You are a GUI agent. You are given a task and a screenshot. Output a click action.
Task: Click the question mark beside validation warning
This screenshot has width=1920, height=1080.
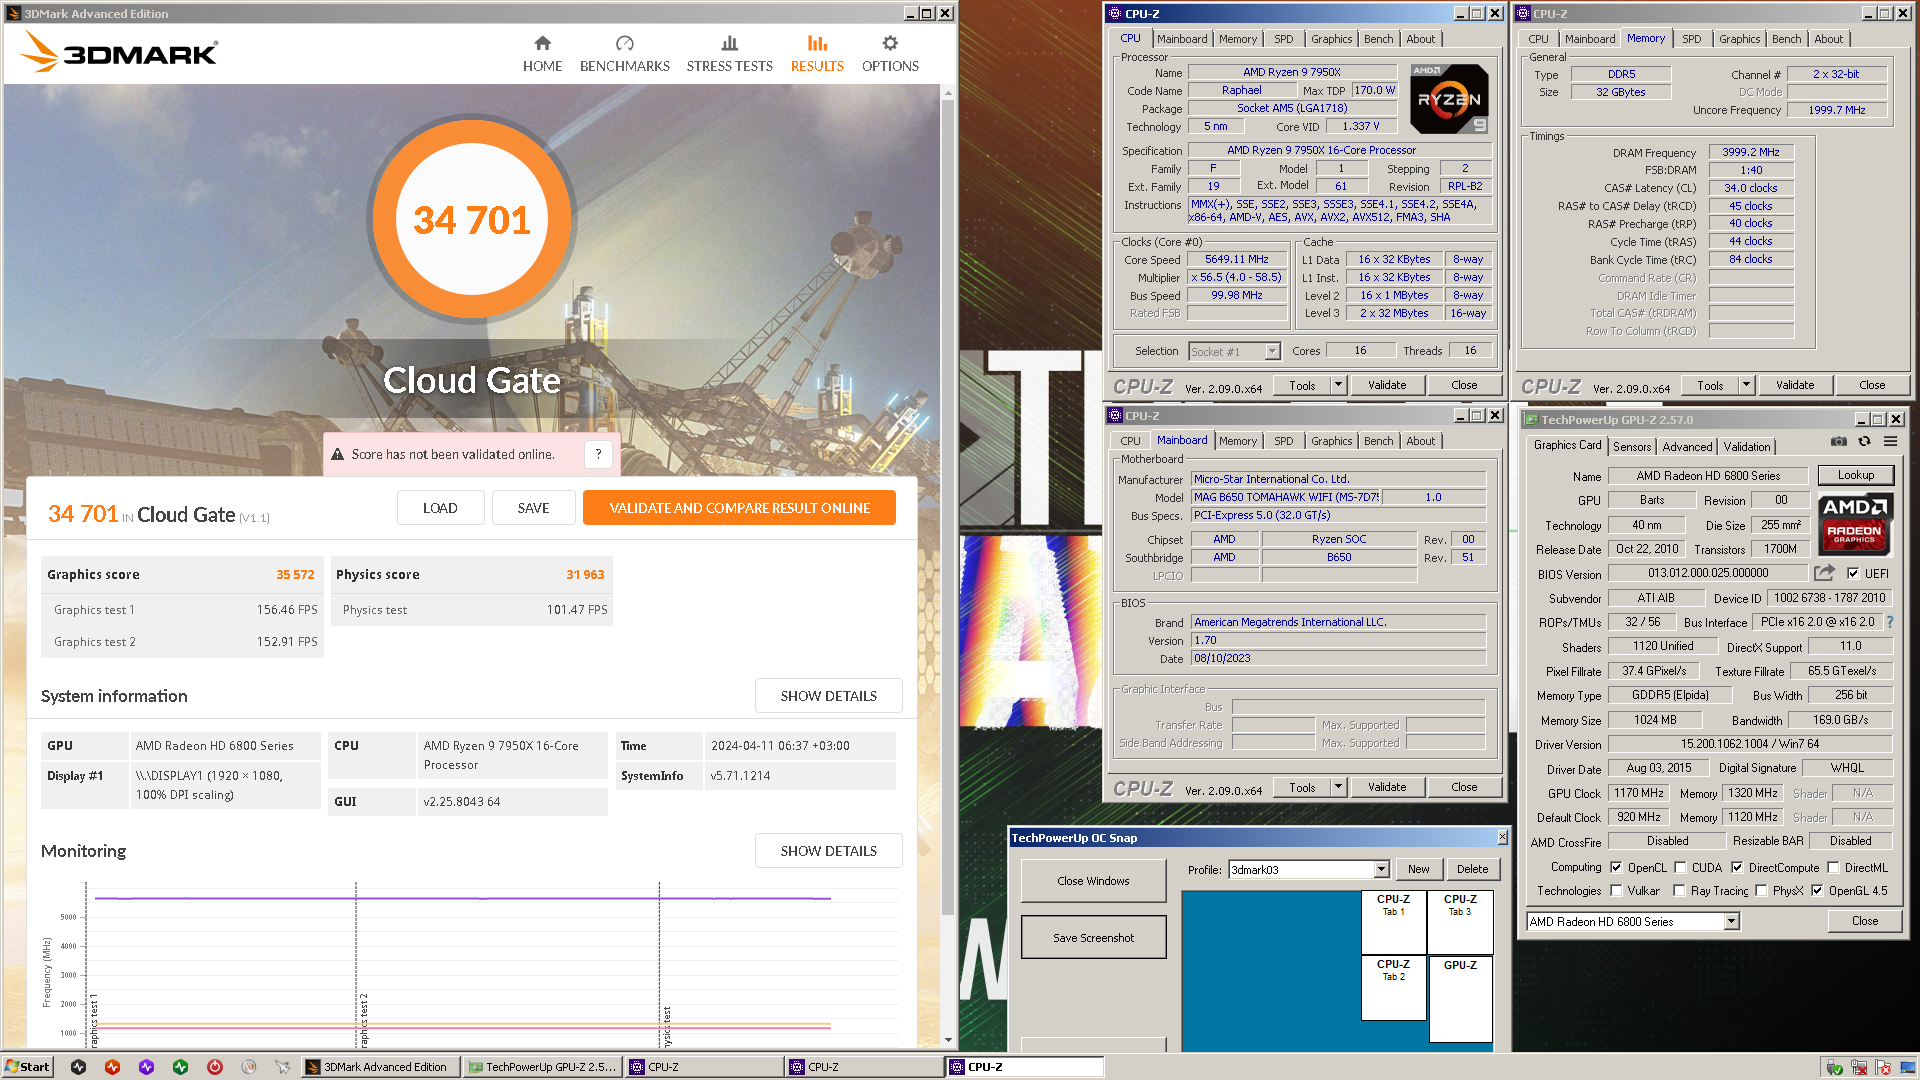598,454
